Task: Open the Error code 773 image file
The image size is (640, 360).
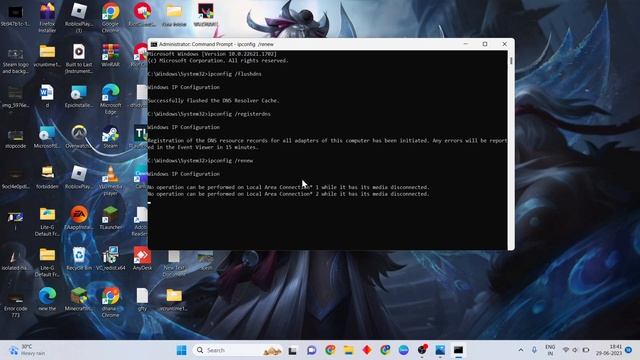Action: tap(16, 305)
